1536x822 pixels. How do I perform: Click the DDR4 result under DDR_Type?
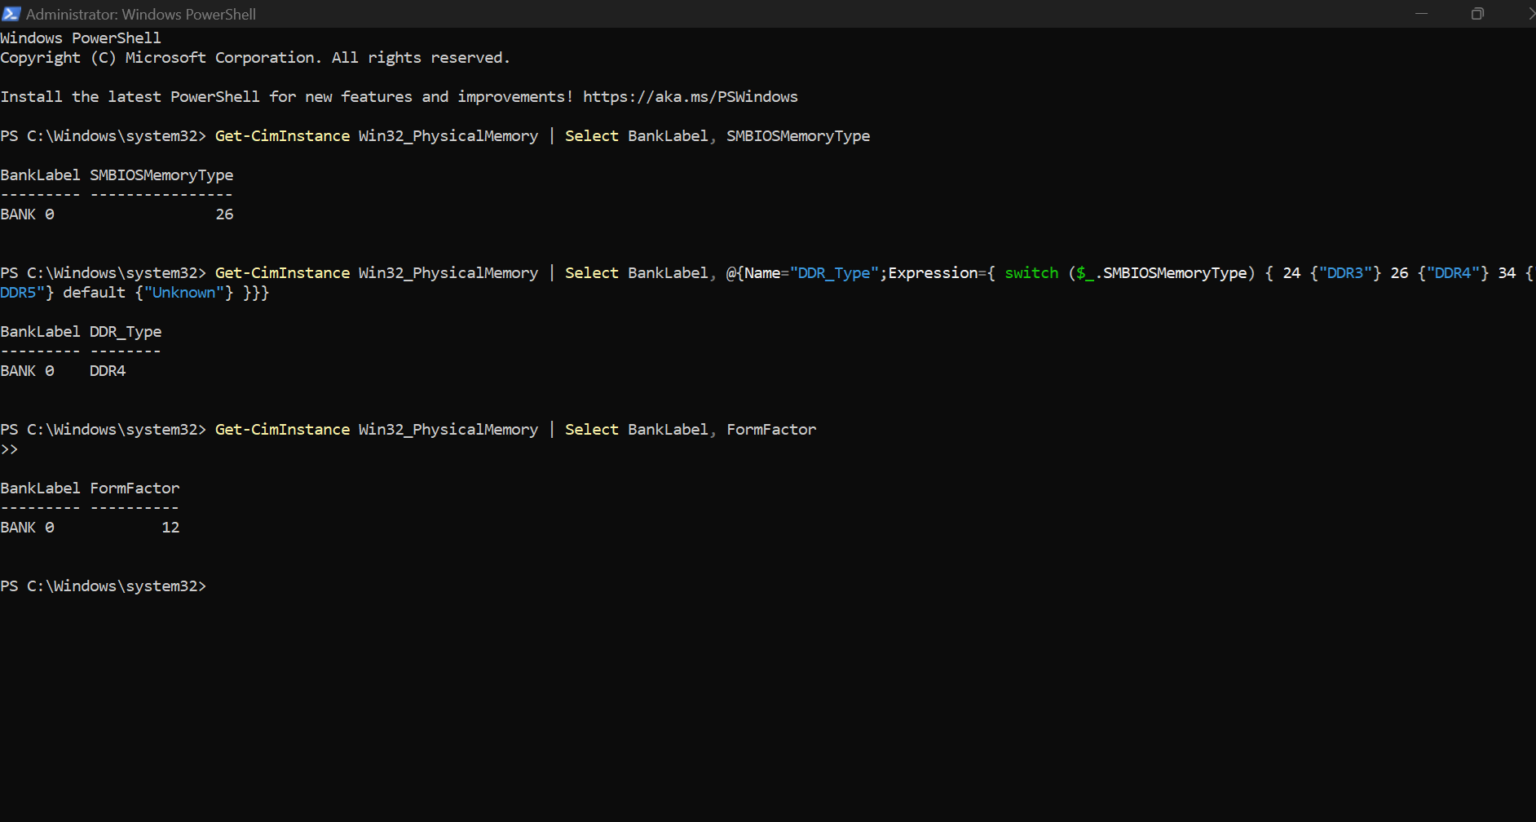pyautogui.click(x=108, y=371)
